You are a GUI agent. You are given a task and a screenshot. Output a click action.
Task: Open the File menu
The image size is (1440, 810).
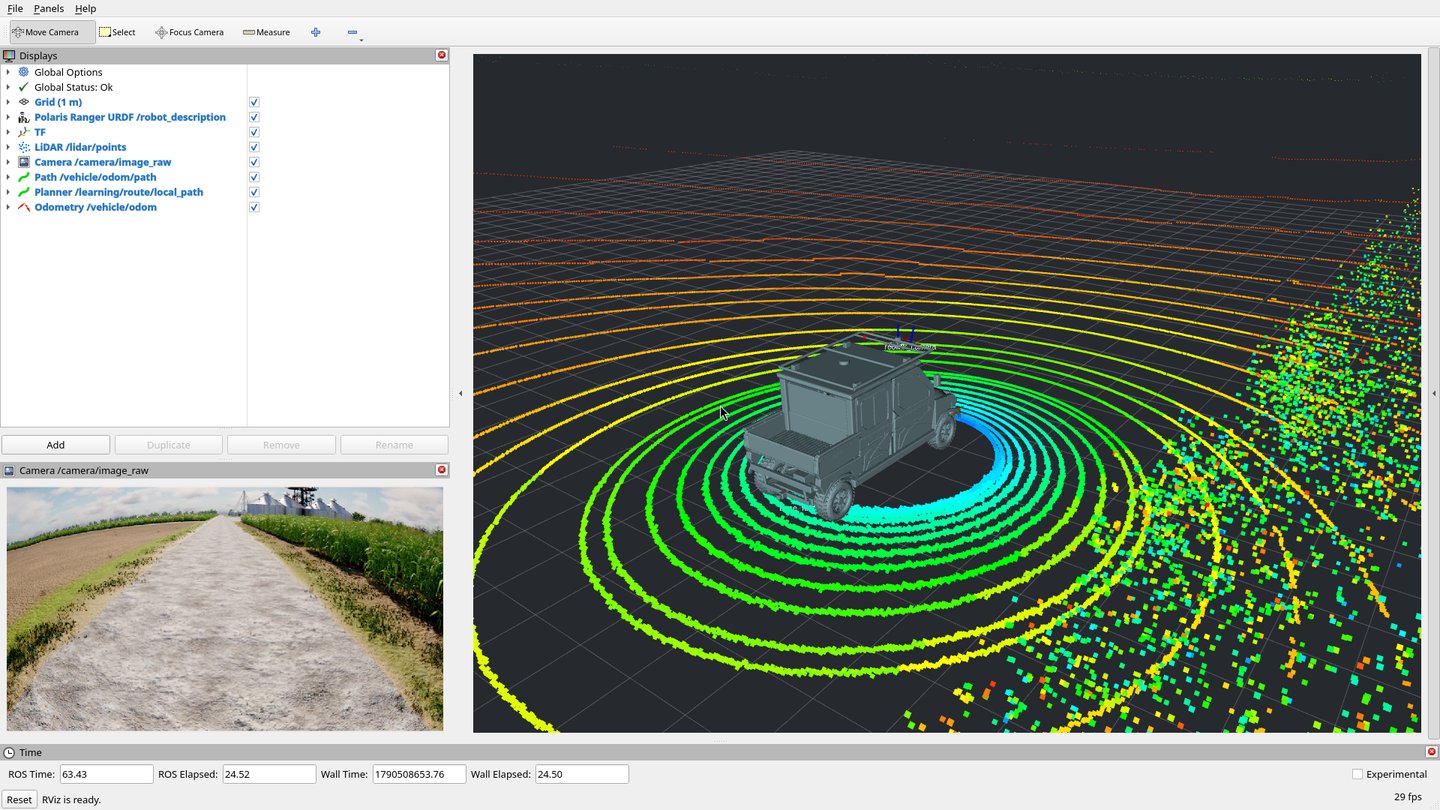[15, 8]
